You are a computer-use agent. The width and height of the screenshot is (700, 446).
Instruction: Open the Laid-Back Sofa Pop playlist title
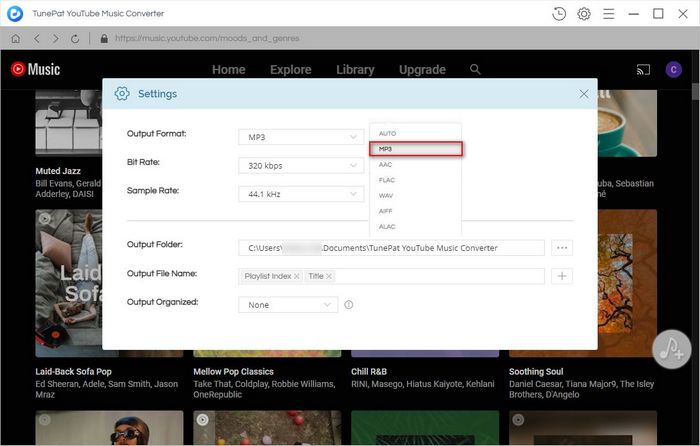pyautogui.click(x=74, y=371)
